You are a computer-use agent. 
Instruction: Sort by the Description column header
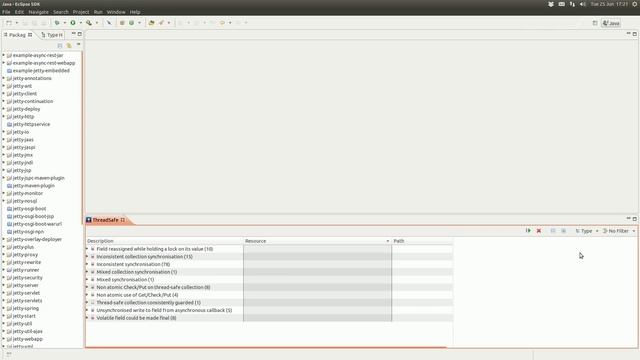click(164, 241)
